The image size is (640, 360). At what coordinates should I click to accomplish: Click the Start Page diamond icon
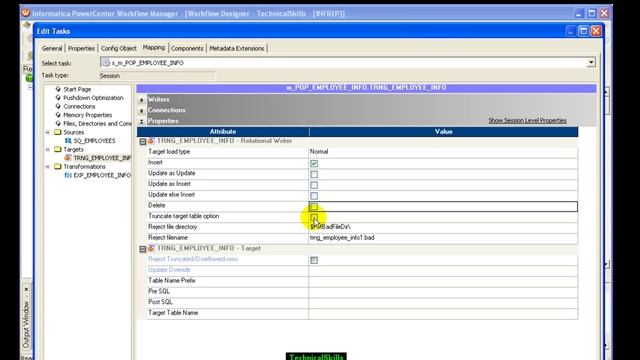[58, 89]
